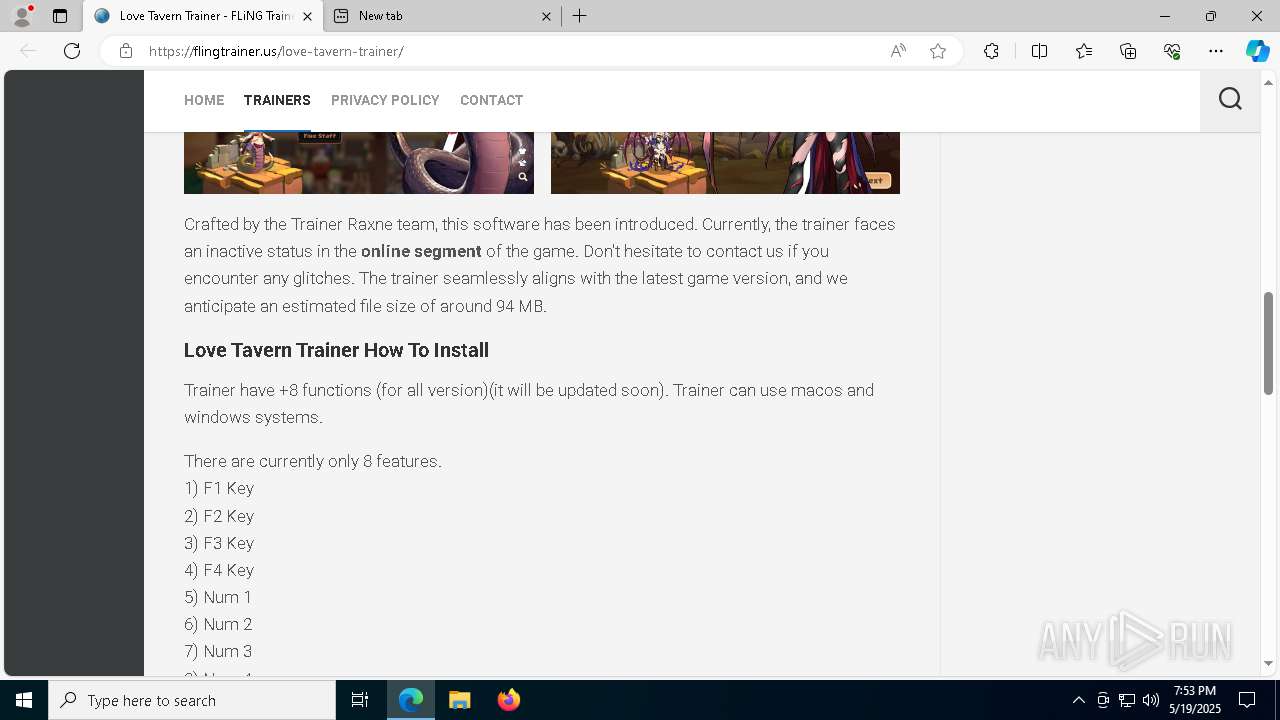Viewport: 1280px width, 720px height.
Task: View site information lock icon
Action: 126,51
